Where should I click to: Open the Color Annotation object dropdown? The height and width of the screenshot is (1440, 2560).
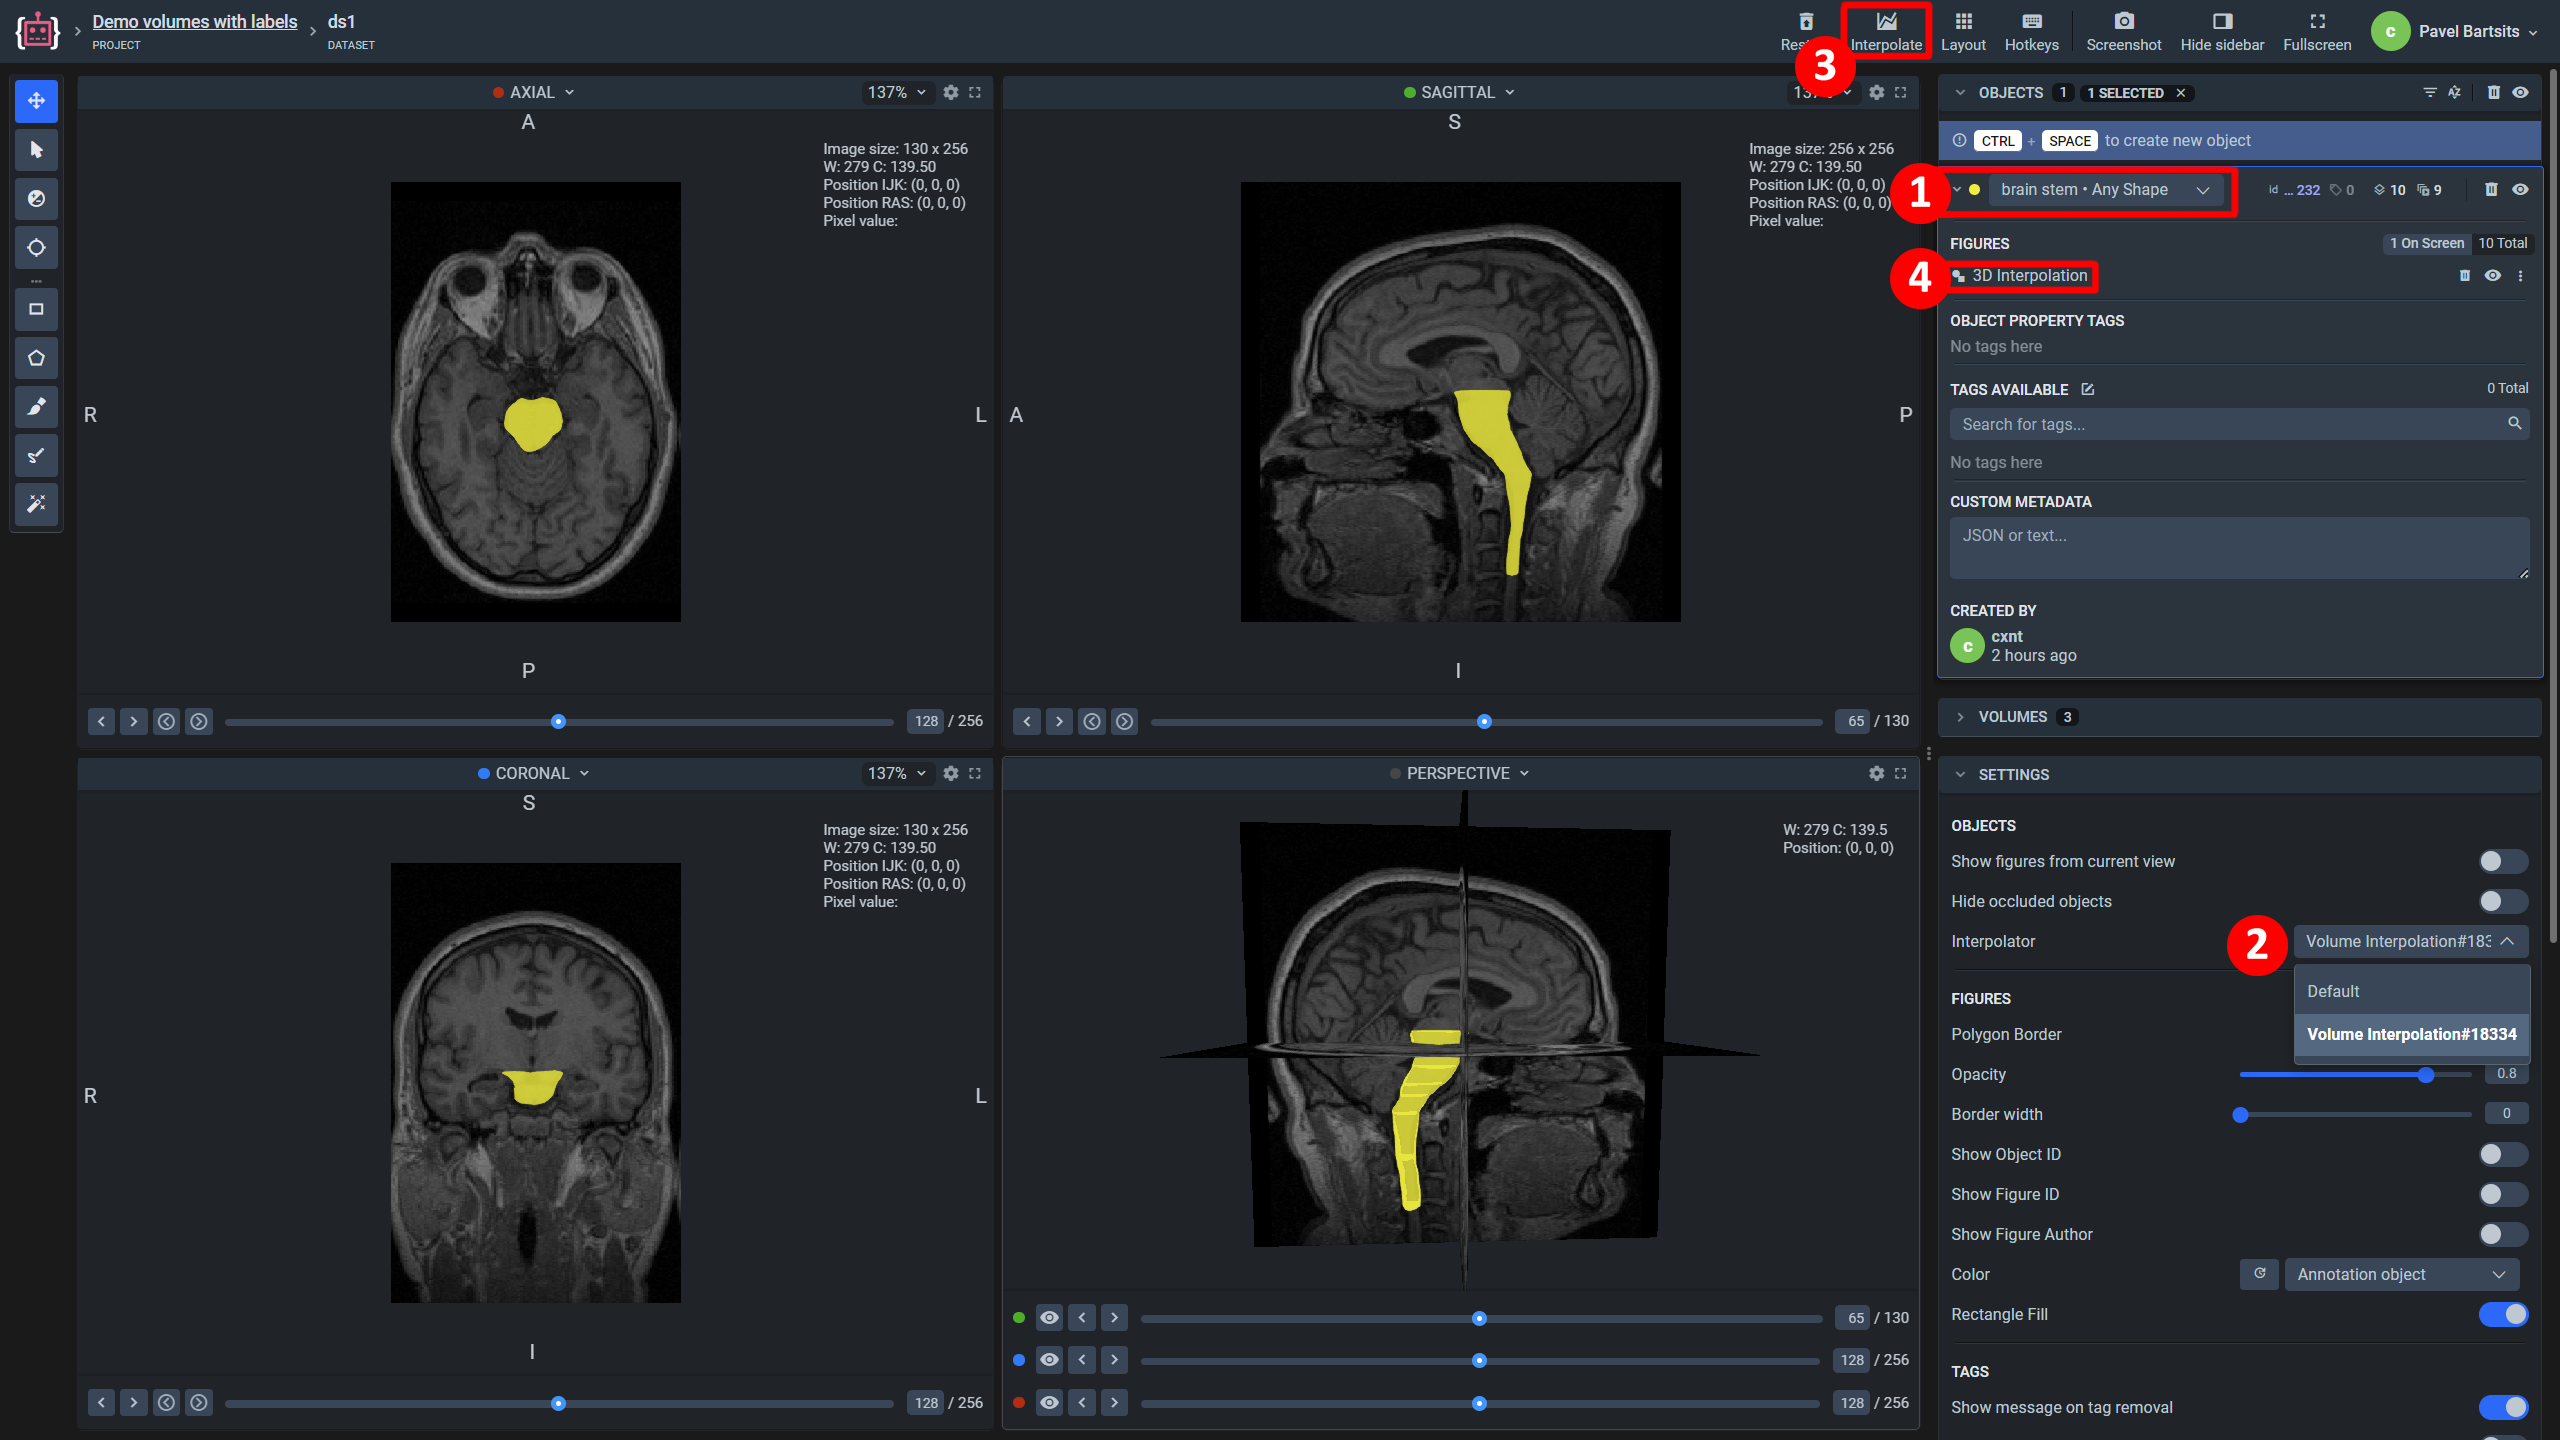click(2400, 1274)
